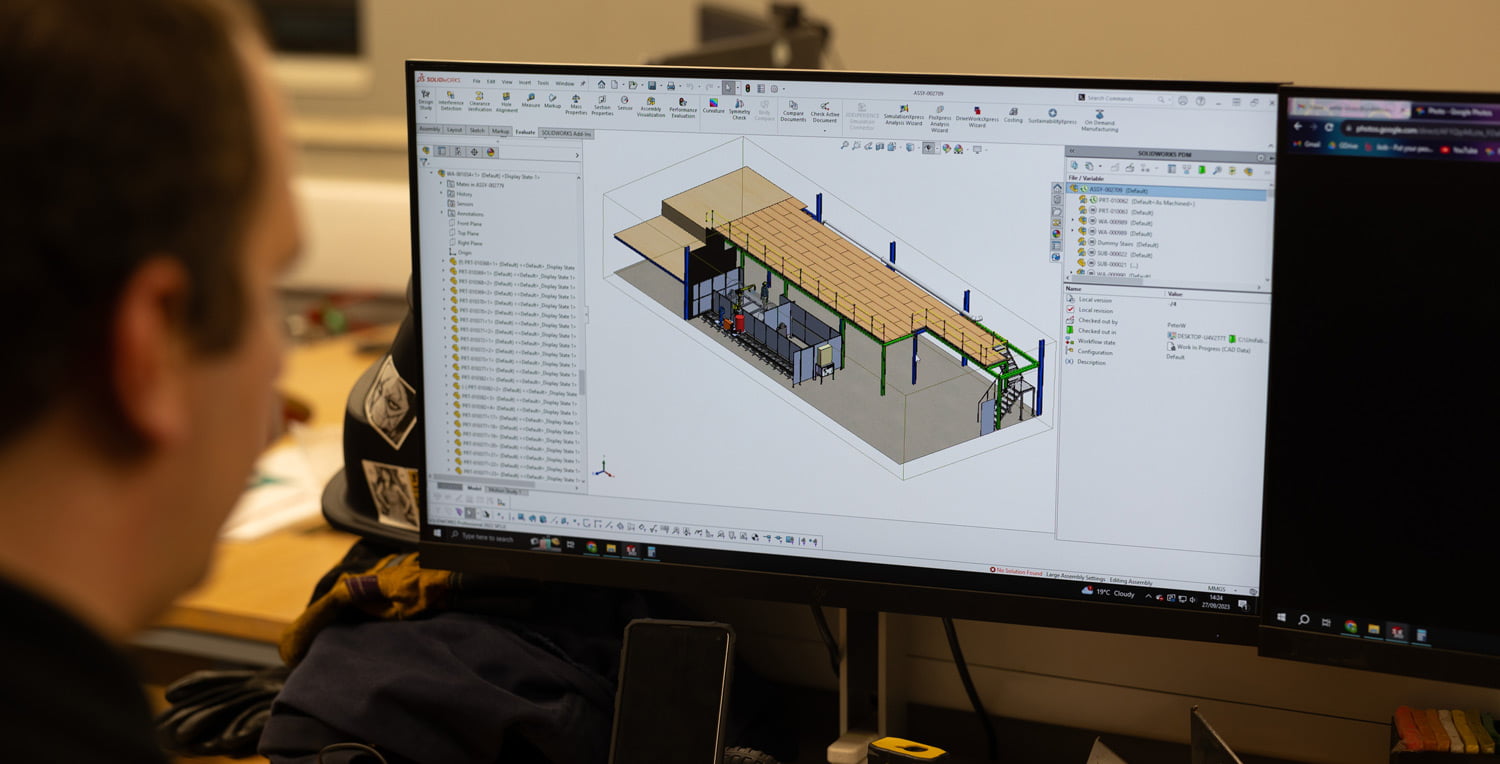
Task: Open the View menu
Action: coord(507,82)
